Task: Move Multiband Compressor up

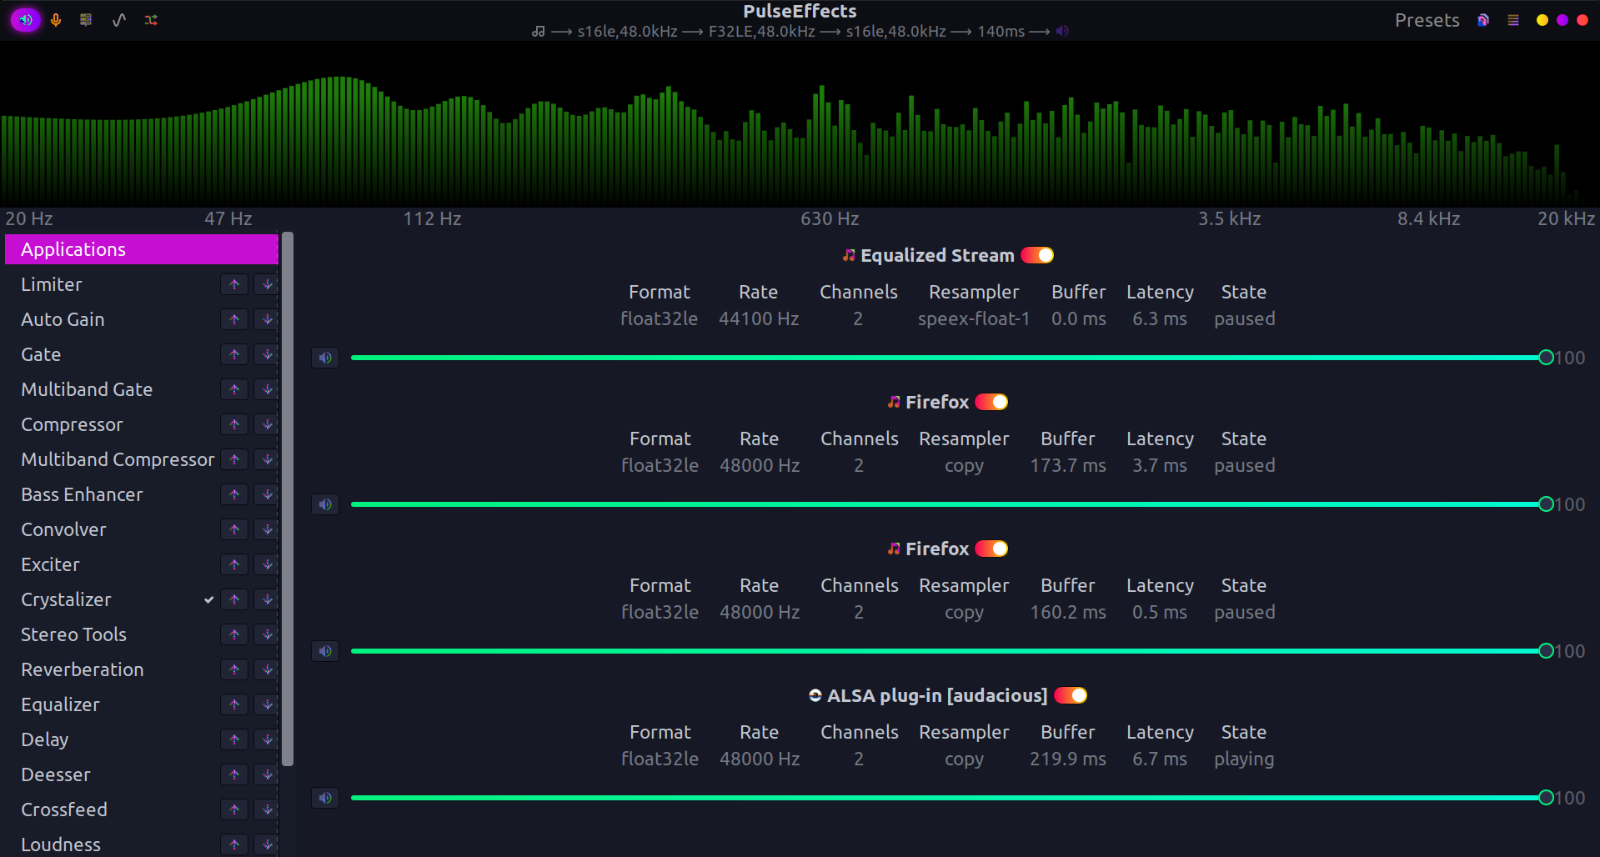Action: [234, 460]
